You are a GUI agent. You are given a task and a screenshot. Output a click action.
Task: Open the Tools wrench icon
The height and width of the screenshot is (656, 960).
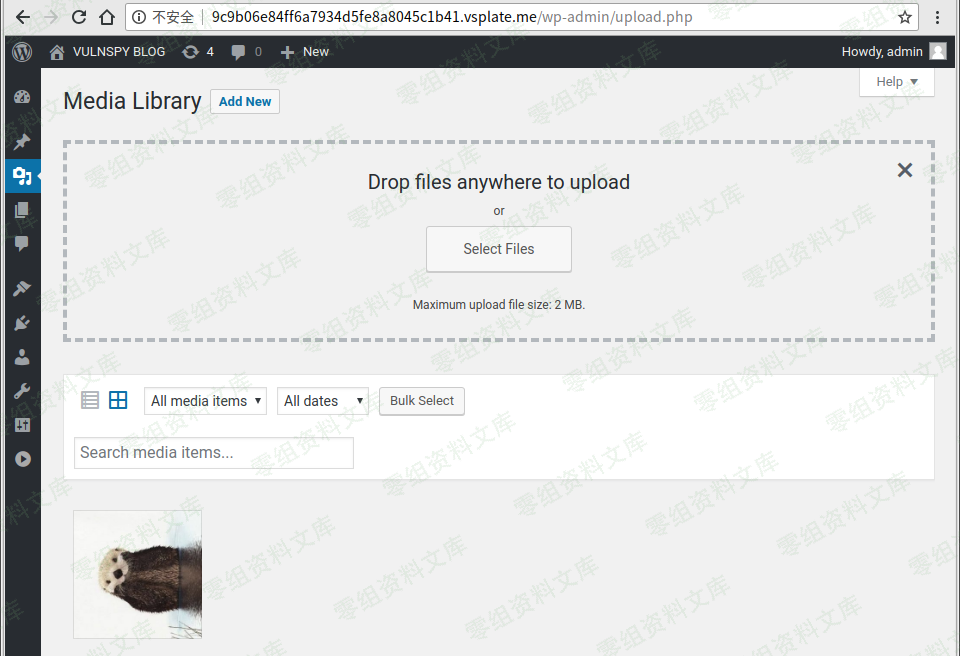22,391
